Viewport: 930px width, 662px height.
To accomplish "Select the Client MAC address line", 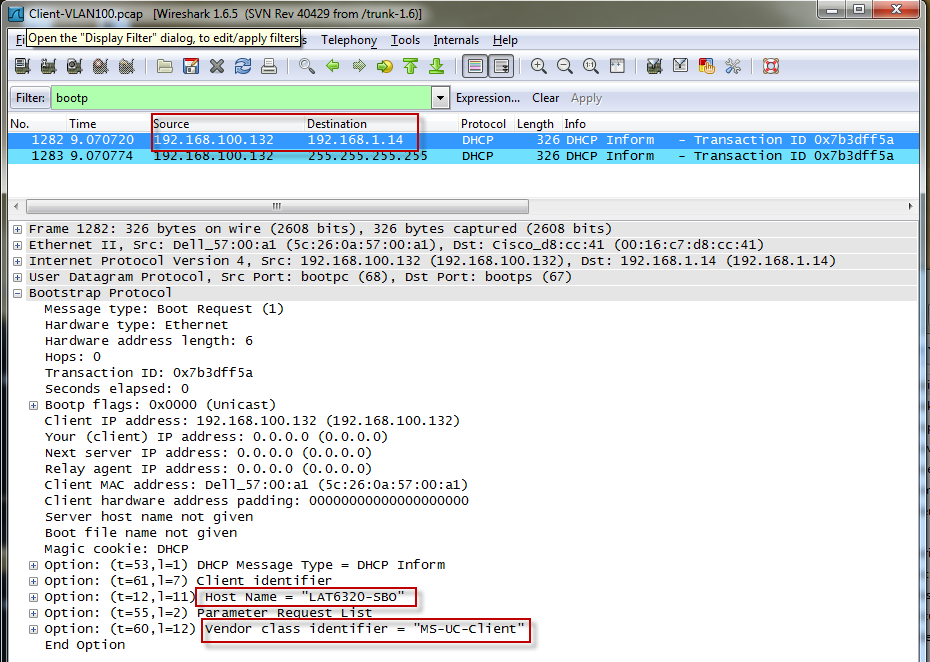I will click(256, 485).
